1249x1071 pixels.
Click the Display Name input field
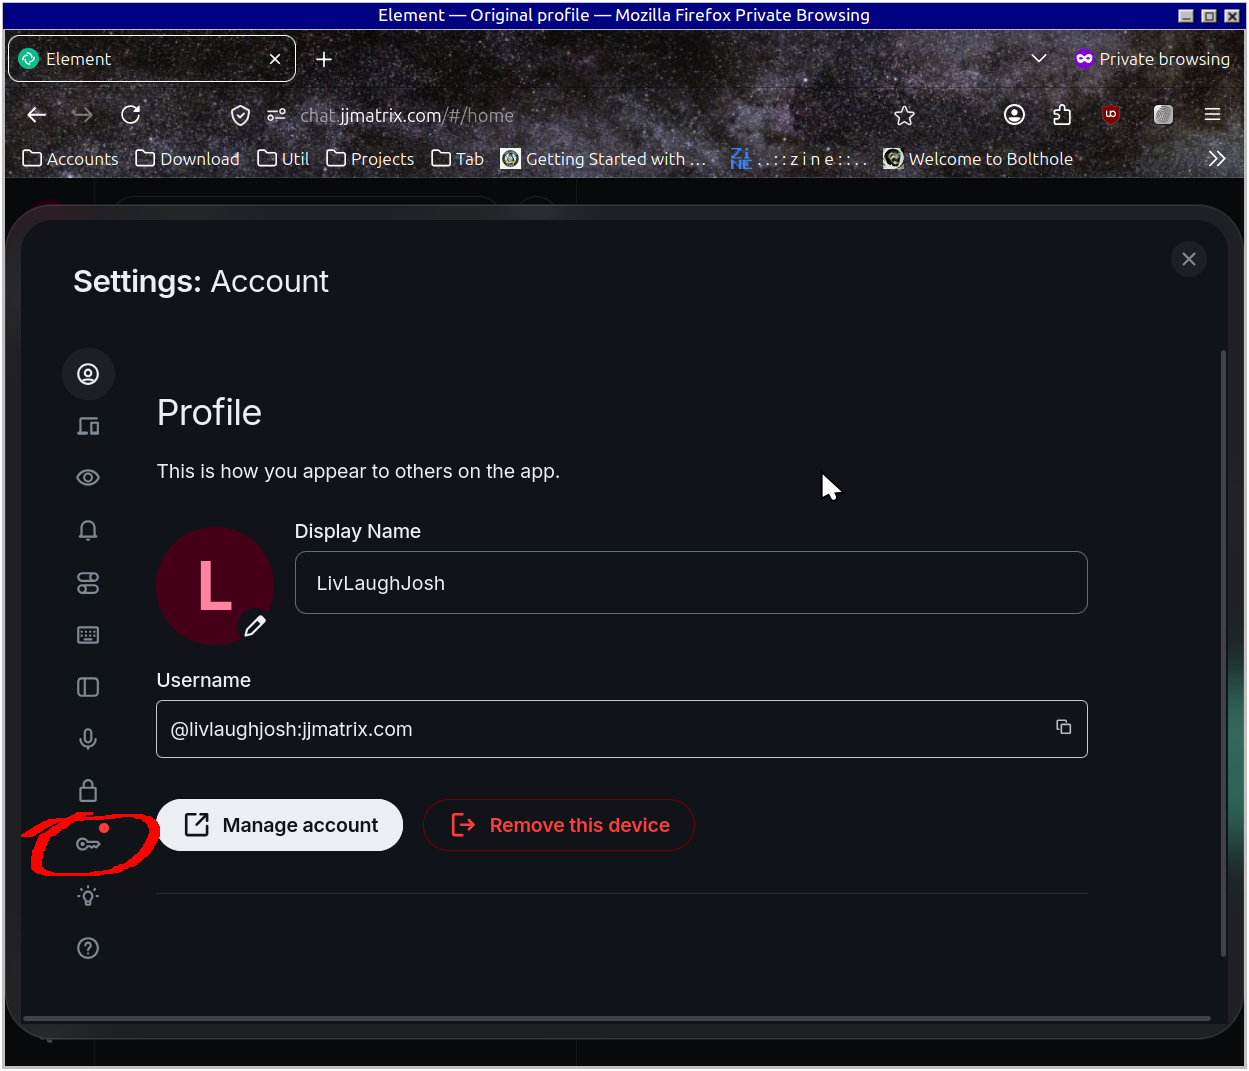click(691, 583)
